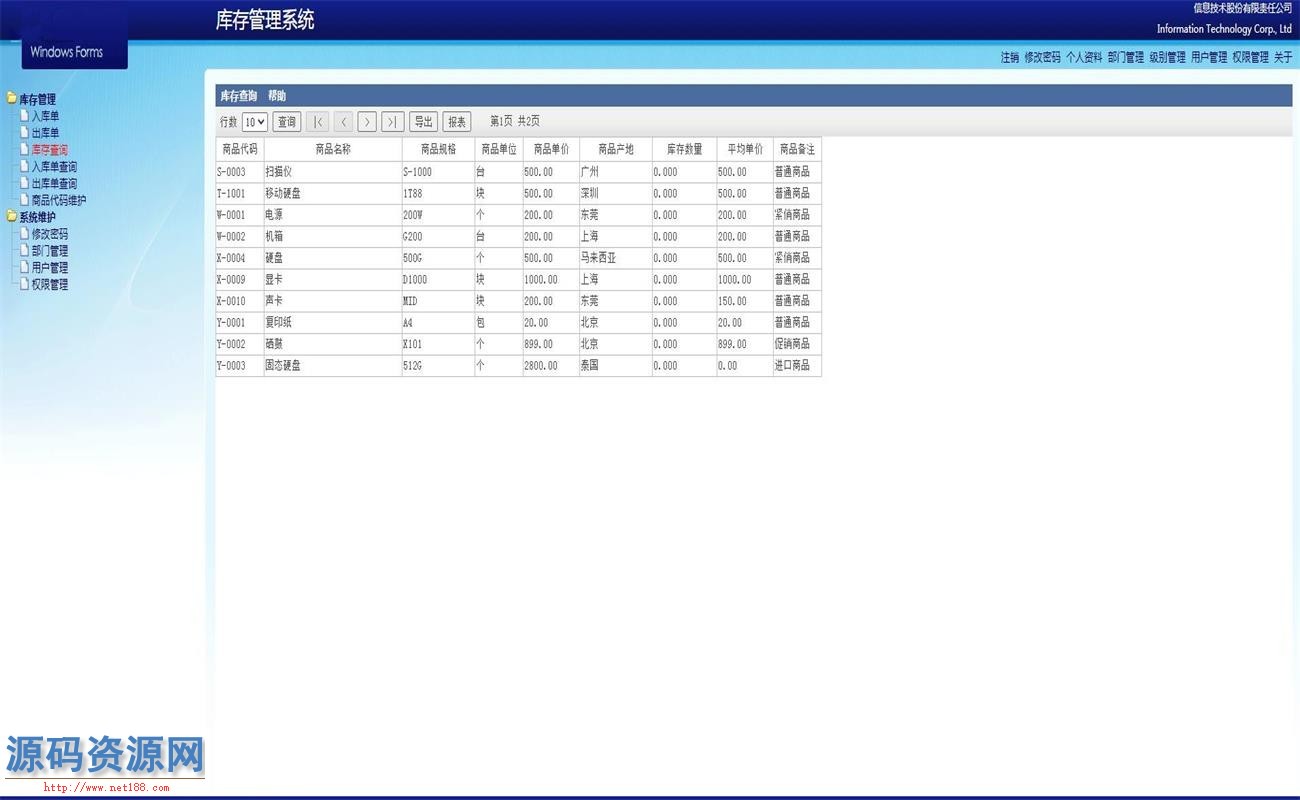Select the X-0004 product code cell

240,258
